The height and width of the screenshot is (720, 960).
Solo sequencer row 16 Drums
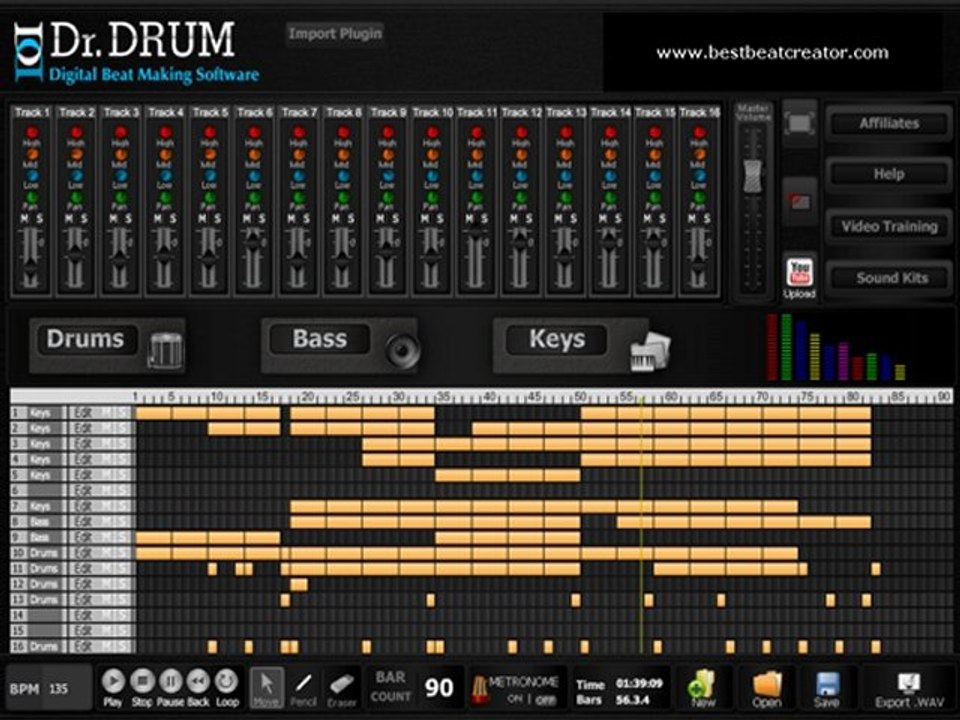click(123, 647)
